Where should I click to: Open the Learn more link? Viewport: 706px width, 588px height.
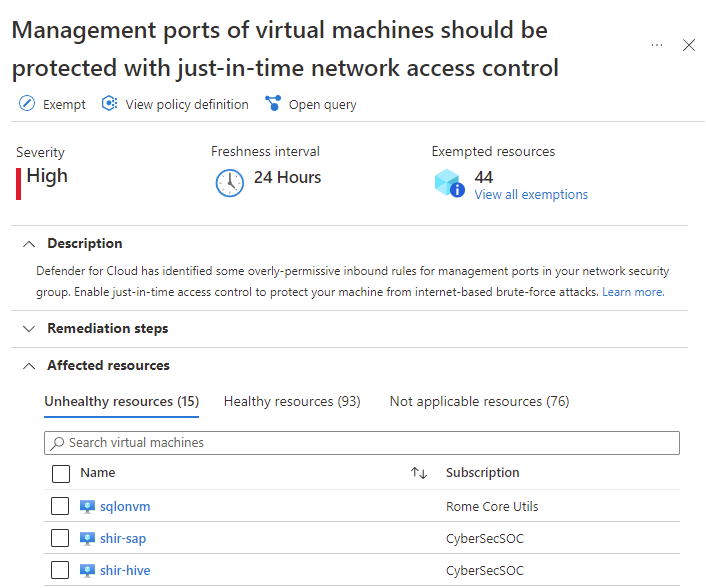tap(632, 292)
